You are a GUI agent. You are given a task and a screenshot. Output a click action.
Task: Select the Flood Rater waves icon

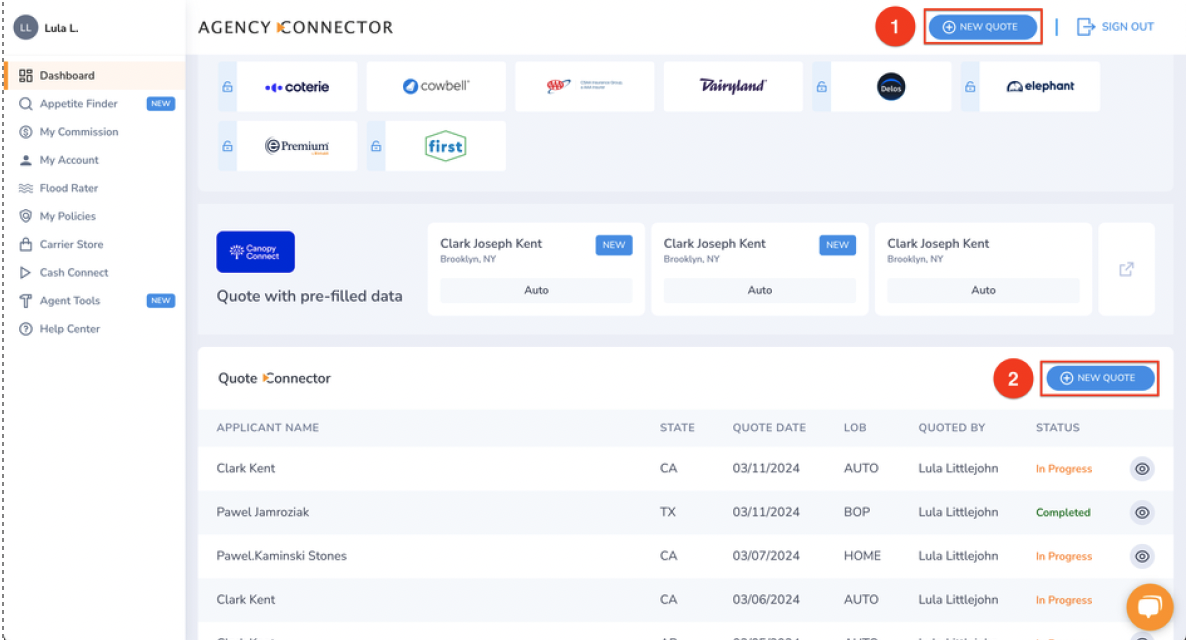pyautogui.click(x=24, y=188)
